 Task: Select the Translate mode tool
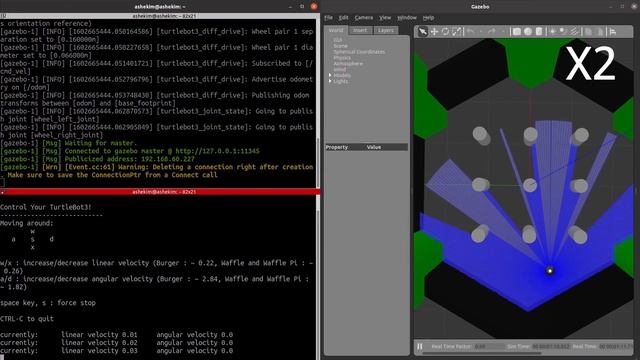tap(434, 31)
